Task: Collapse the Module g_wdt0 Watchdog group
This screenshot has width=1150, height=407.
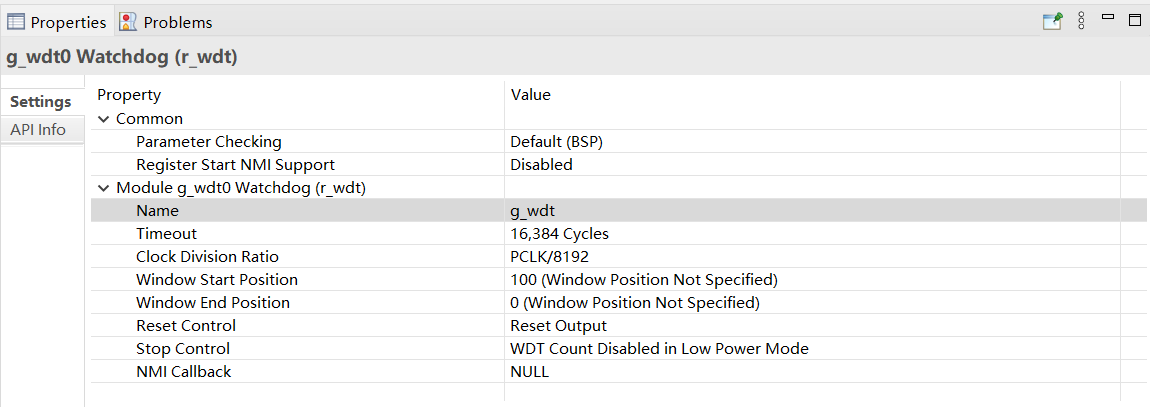Action: [104, 188]
